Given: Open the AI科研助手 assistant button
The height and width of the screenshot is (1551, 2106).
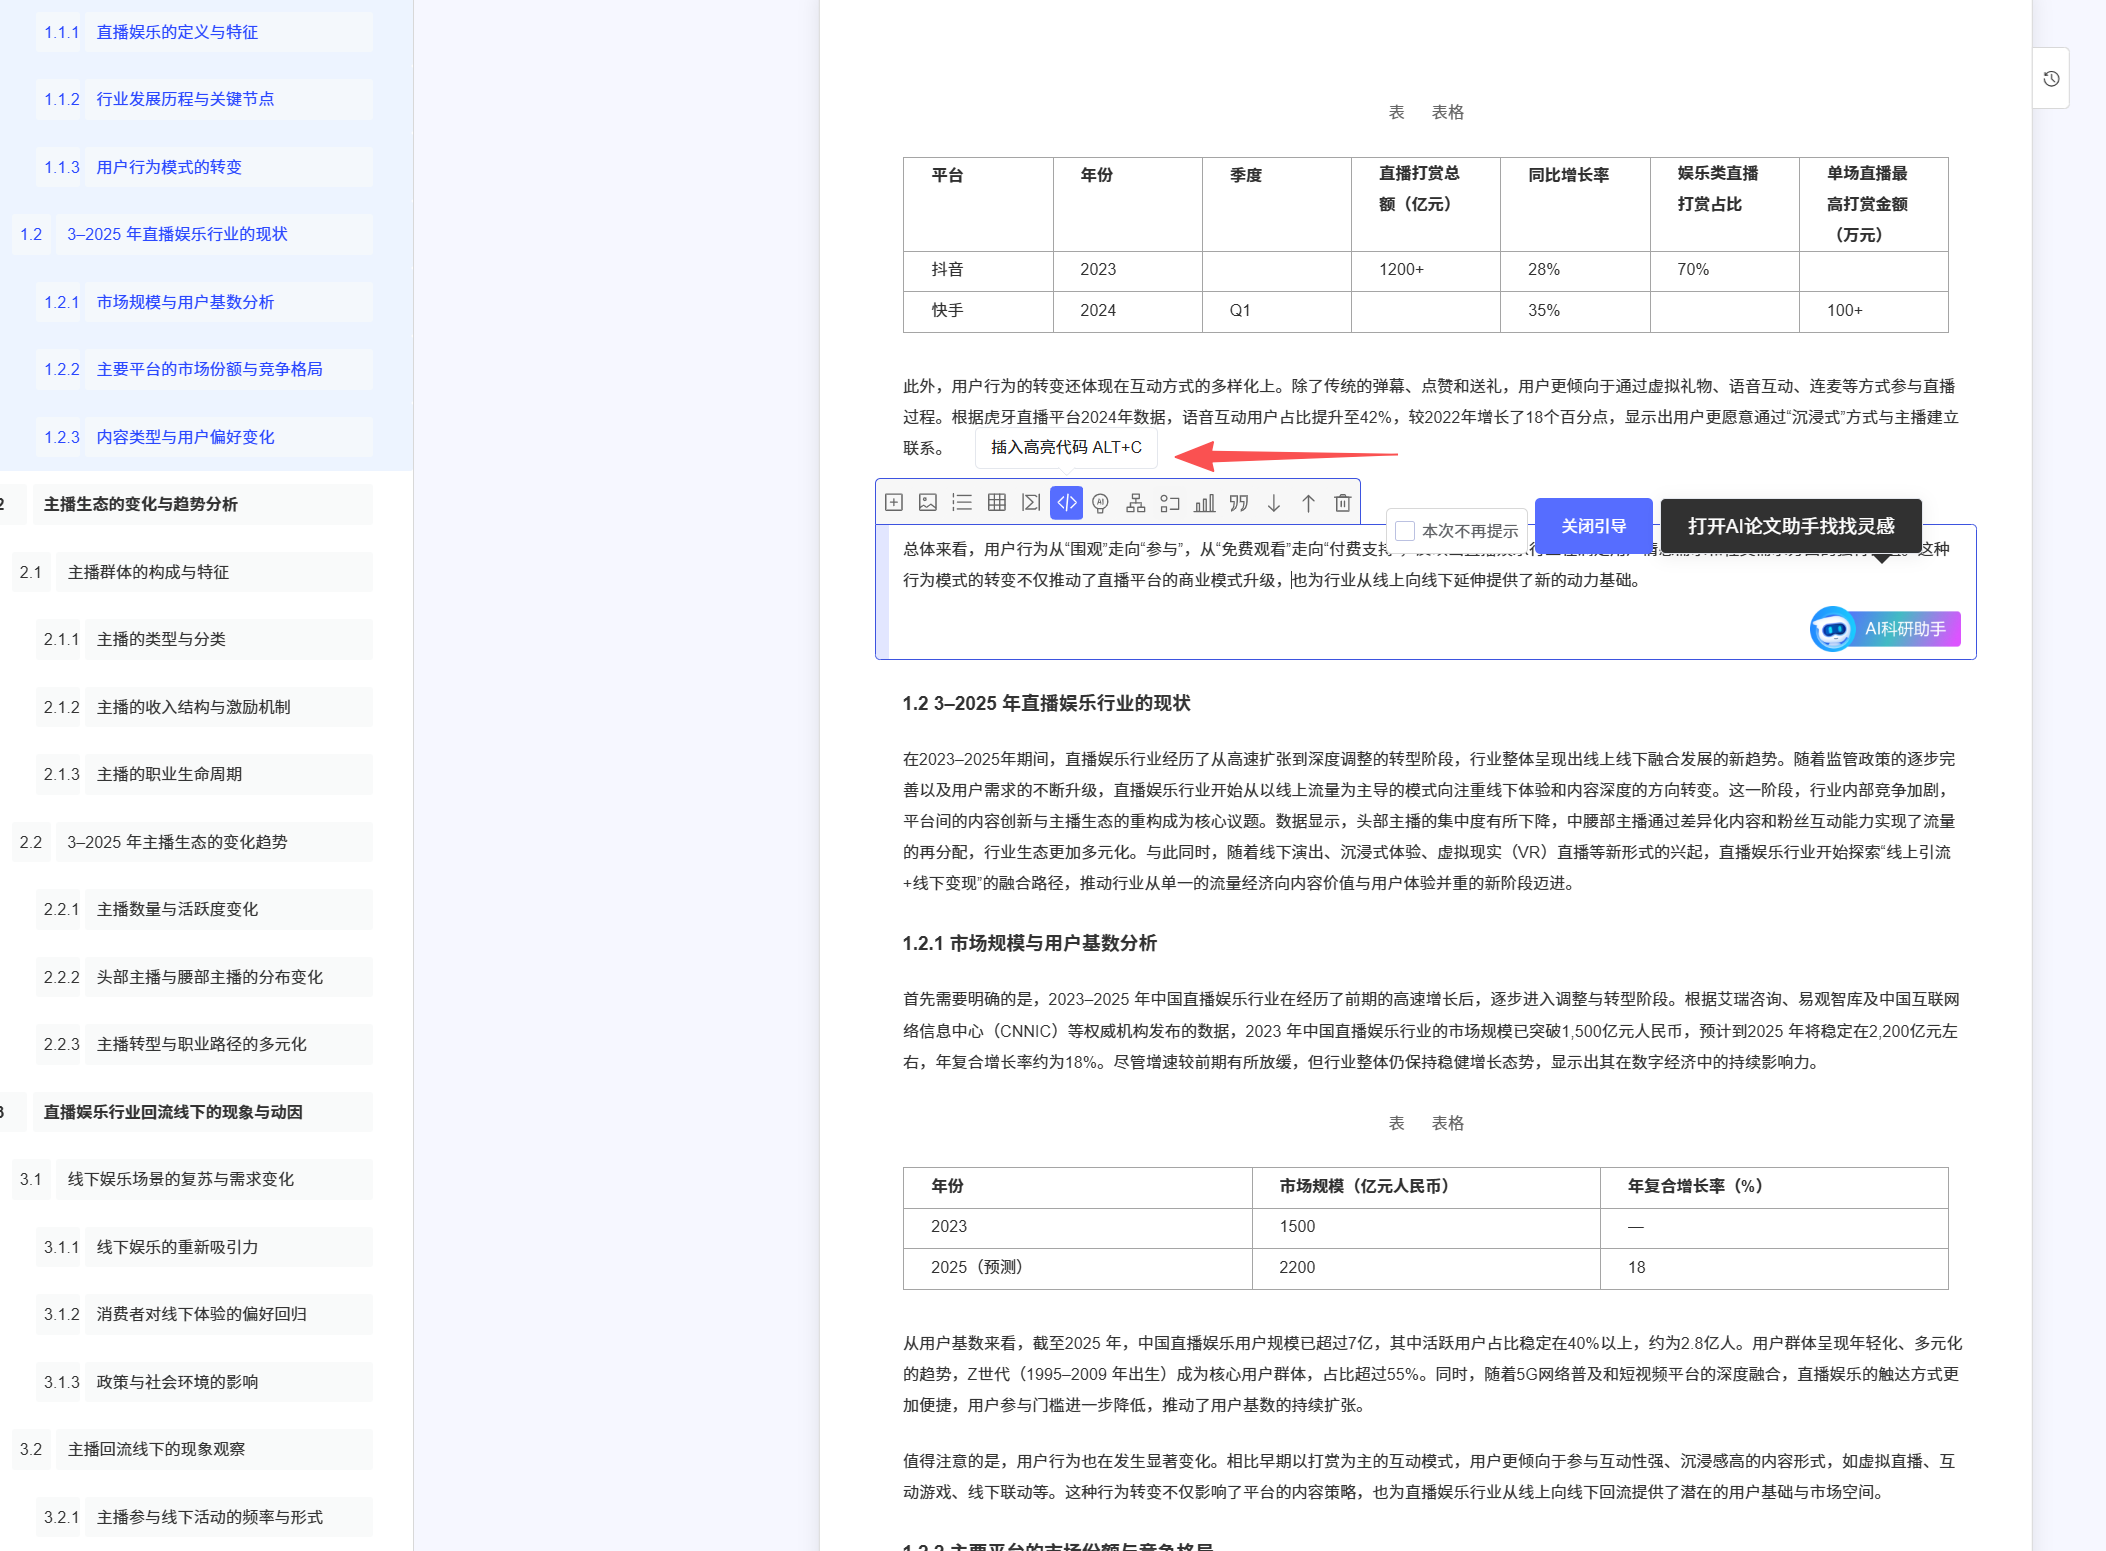Looking at the screenshot, I should (x=1886, y=629).
